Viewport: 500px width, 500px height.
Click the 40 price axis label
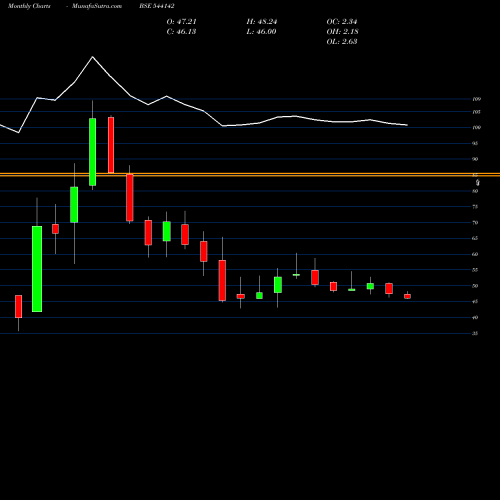click(475, 317)
